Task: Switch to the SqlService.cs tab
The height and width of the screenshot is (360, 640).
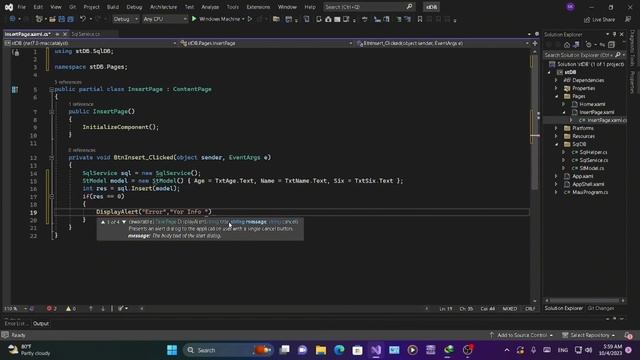Action: click(86, 34)
